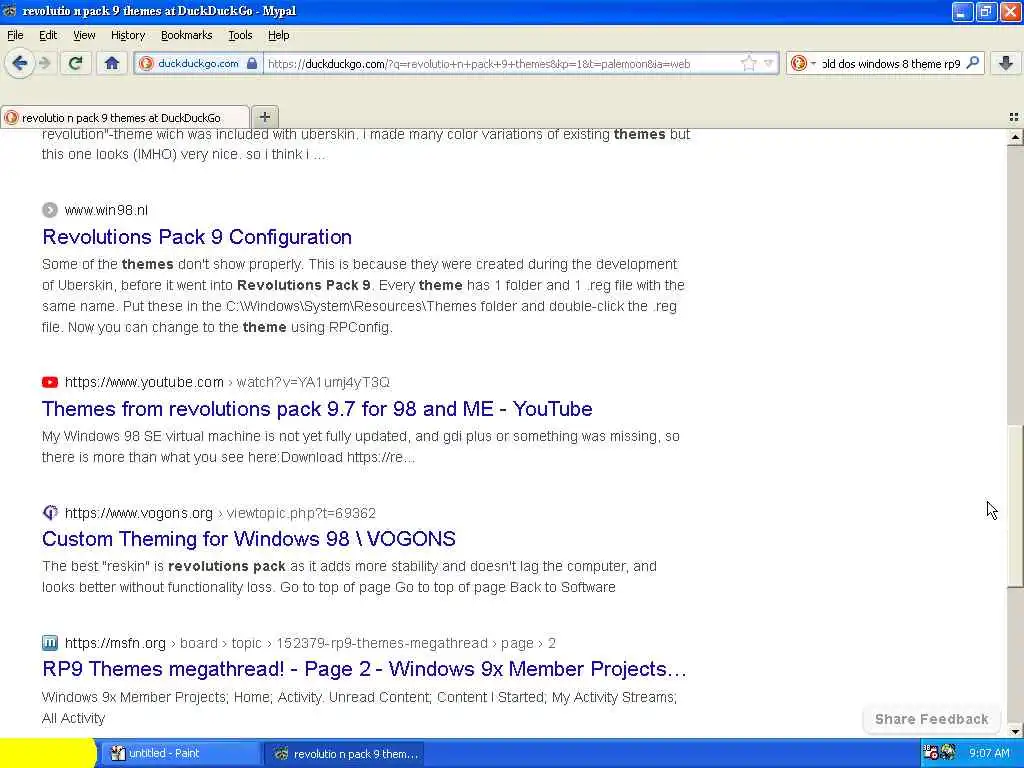The width and height of the screenshot is (1024, 768).
Task: Open Custom Theming for Windows 98 VOGONS result
Action: click(x=249, y=539)
